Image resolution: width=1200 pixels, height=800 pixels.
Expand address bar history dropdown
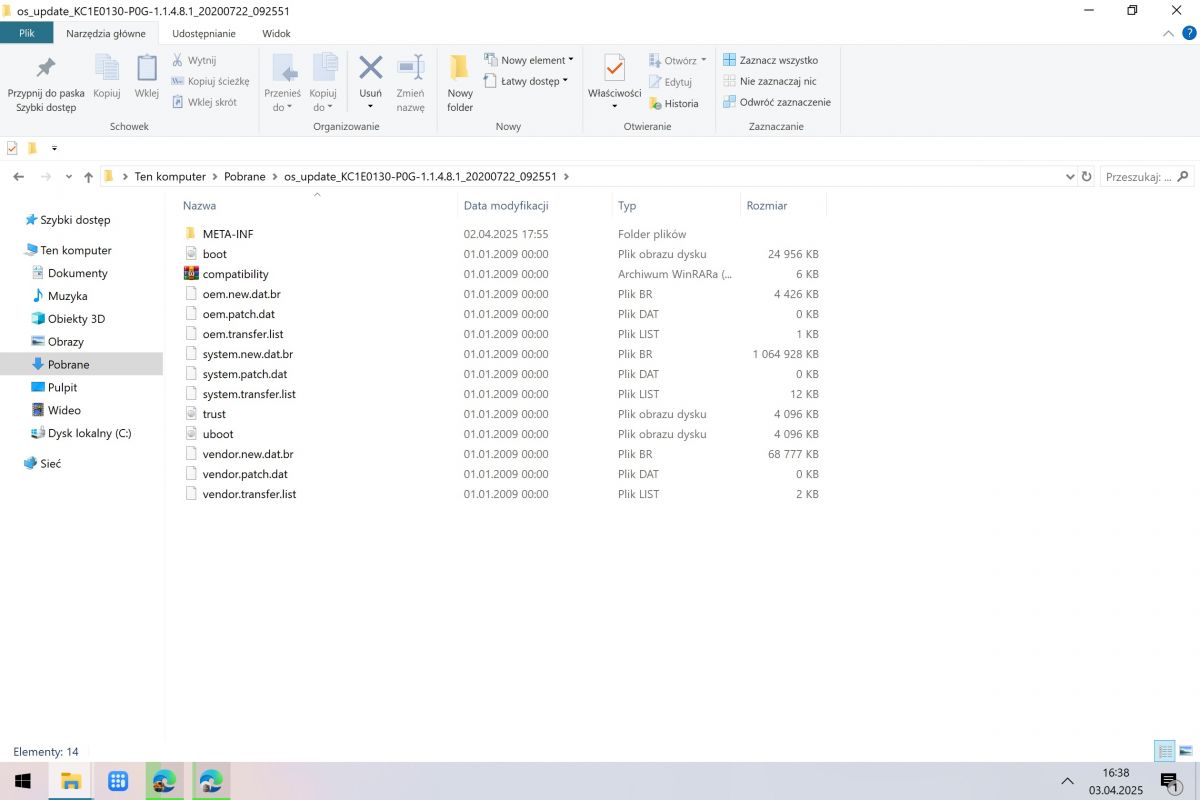pyautogui.click(x=1070, y=177)
